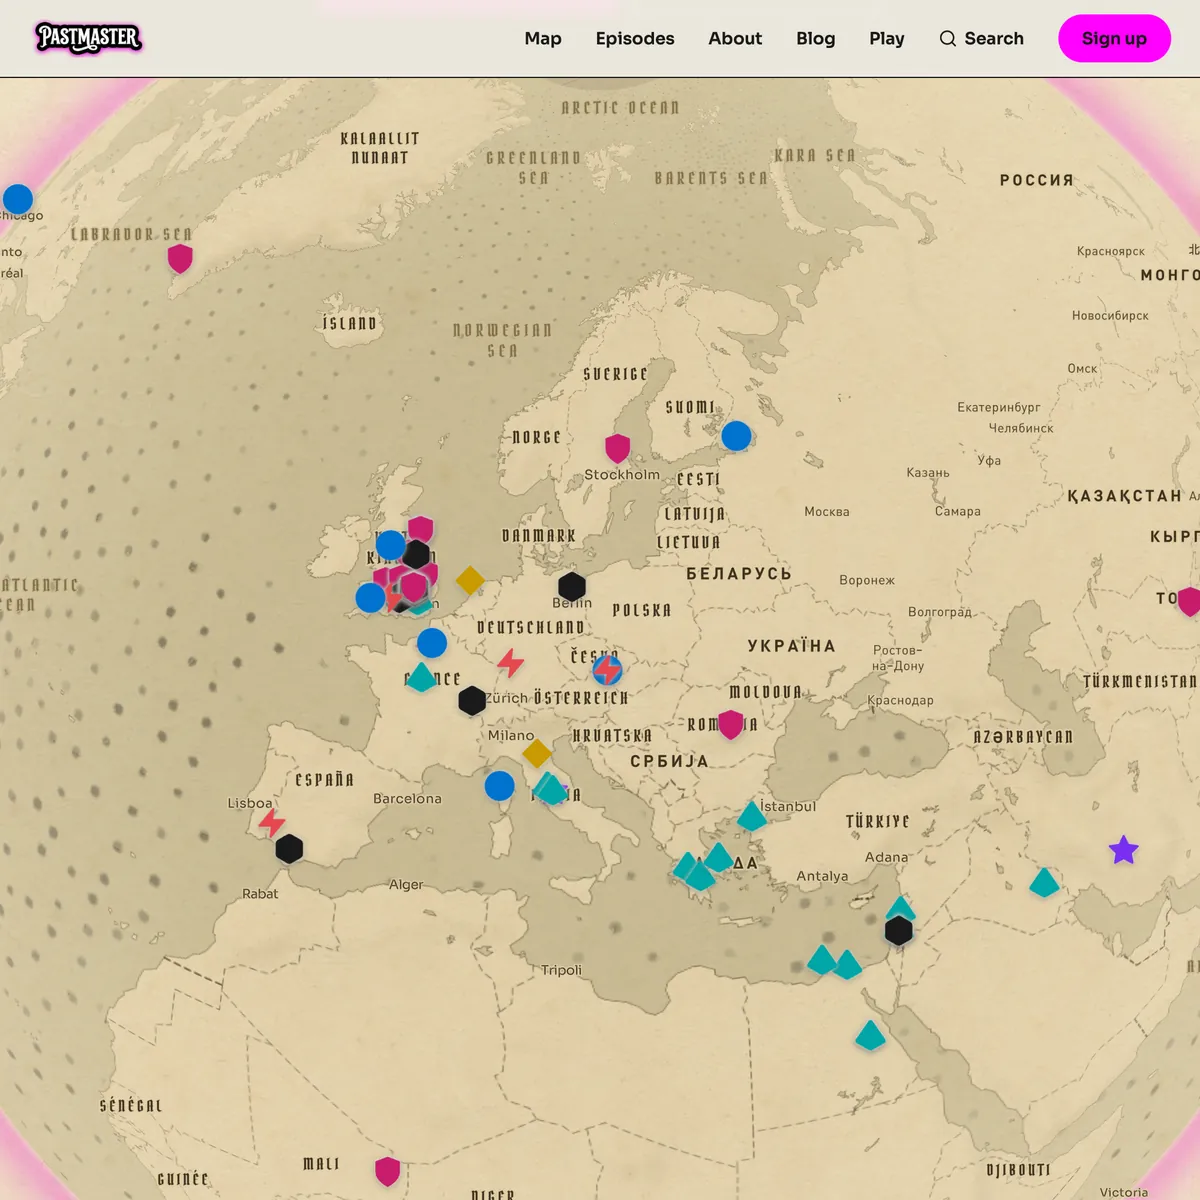1200x1200 pixels.
Task: Select the lightning marker on blue circle in Česko
Action: pyautogui.click(x=607, y=669)
